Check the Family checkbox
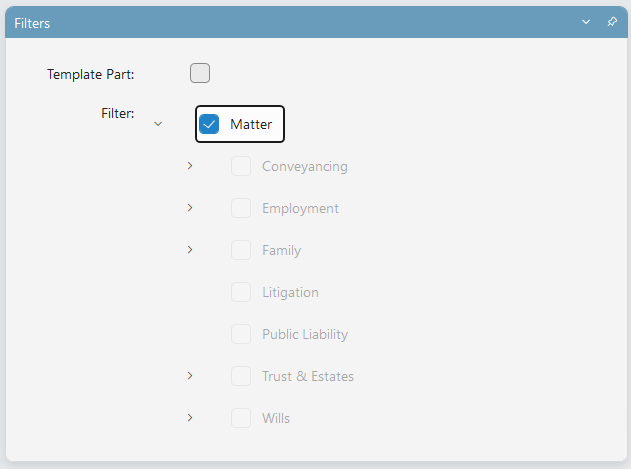This screenshot has width=631, height=469. pos(241,250)
